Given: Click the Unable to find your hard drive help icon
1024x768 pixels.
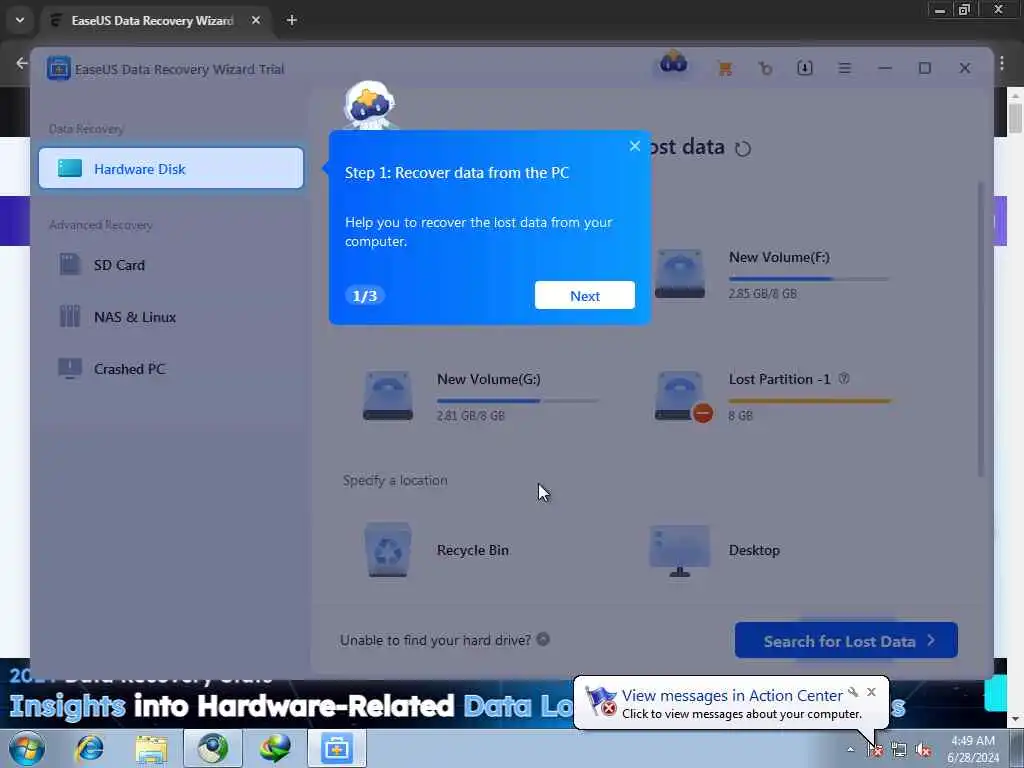Looking at the screenshot, I should (543, 639).
